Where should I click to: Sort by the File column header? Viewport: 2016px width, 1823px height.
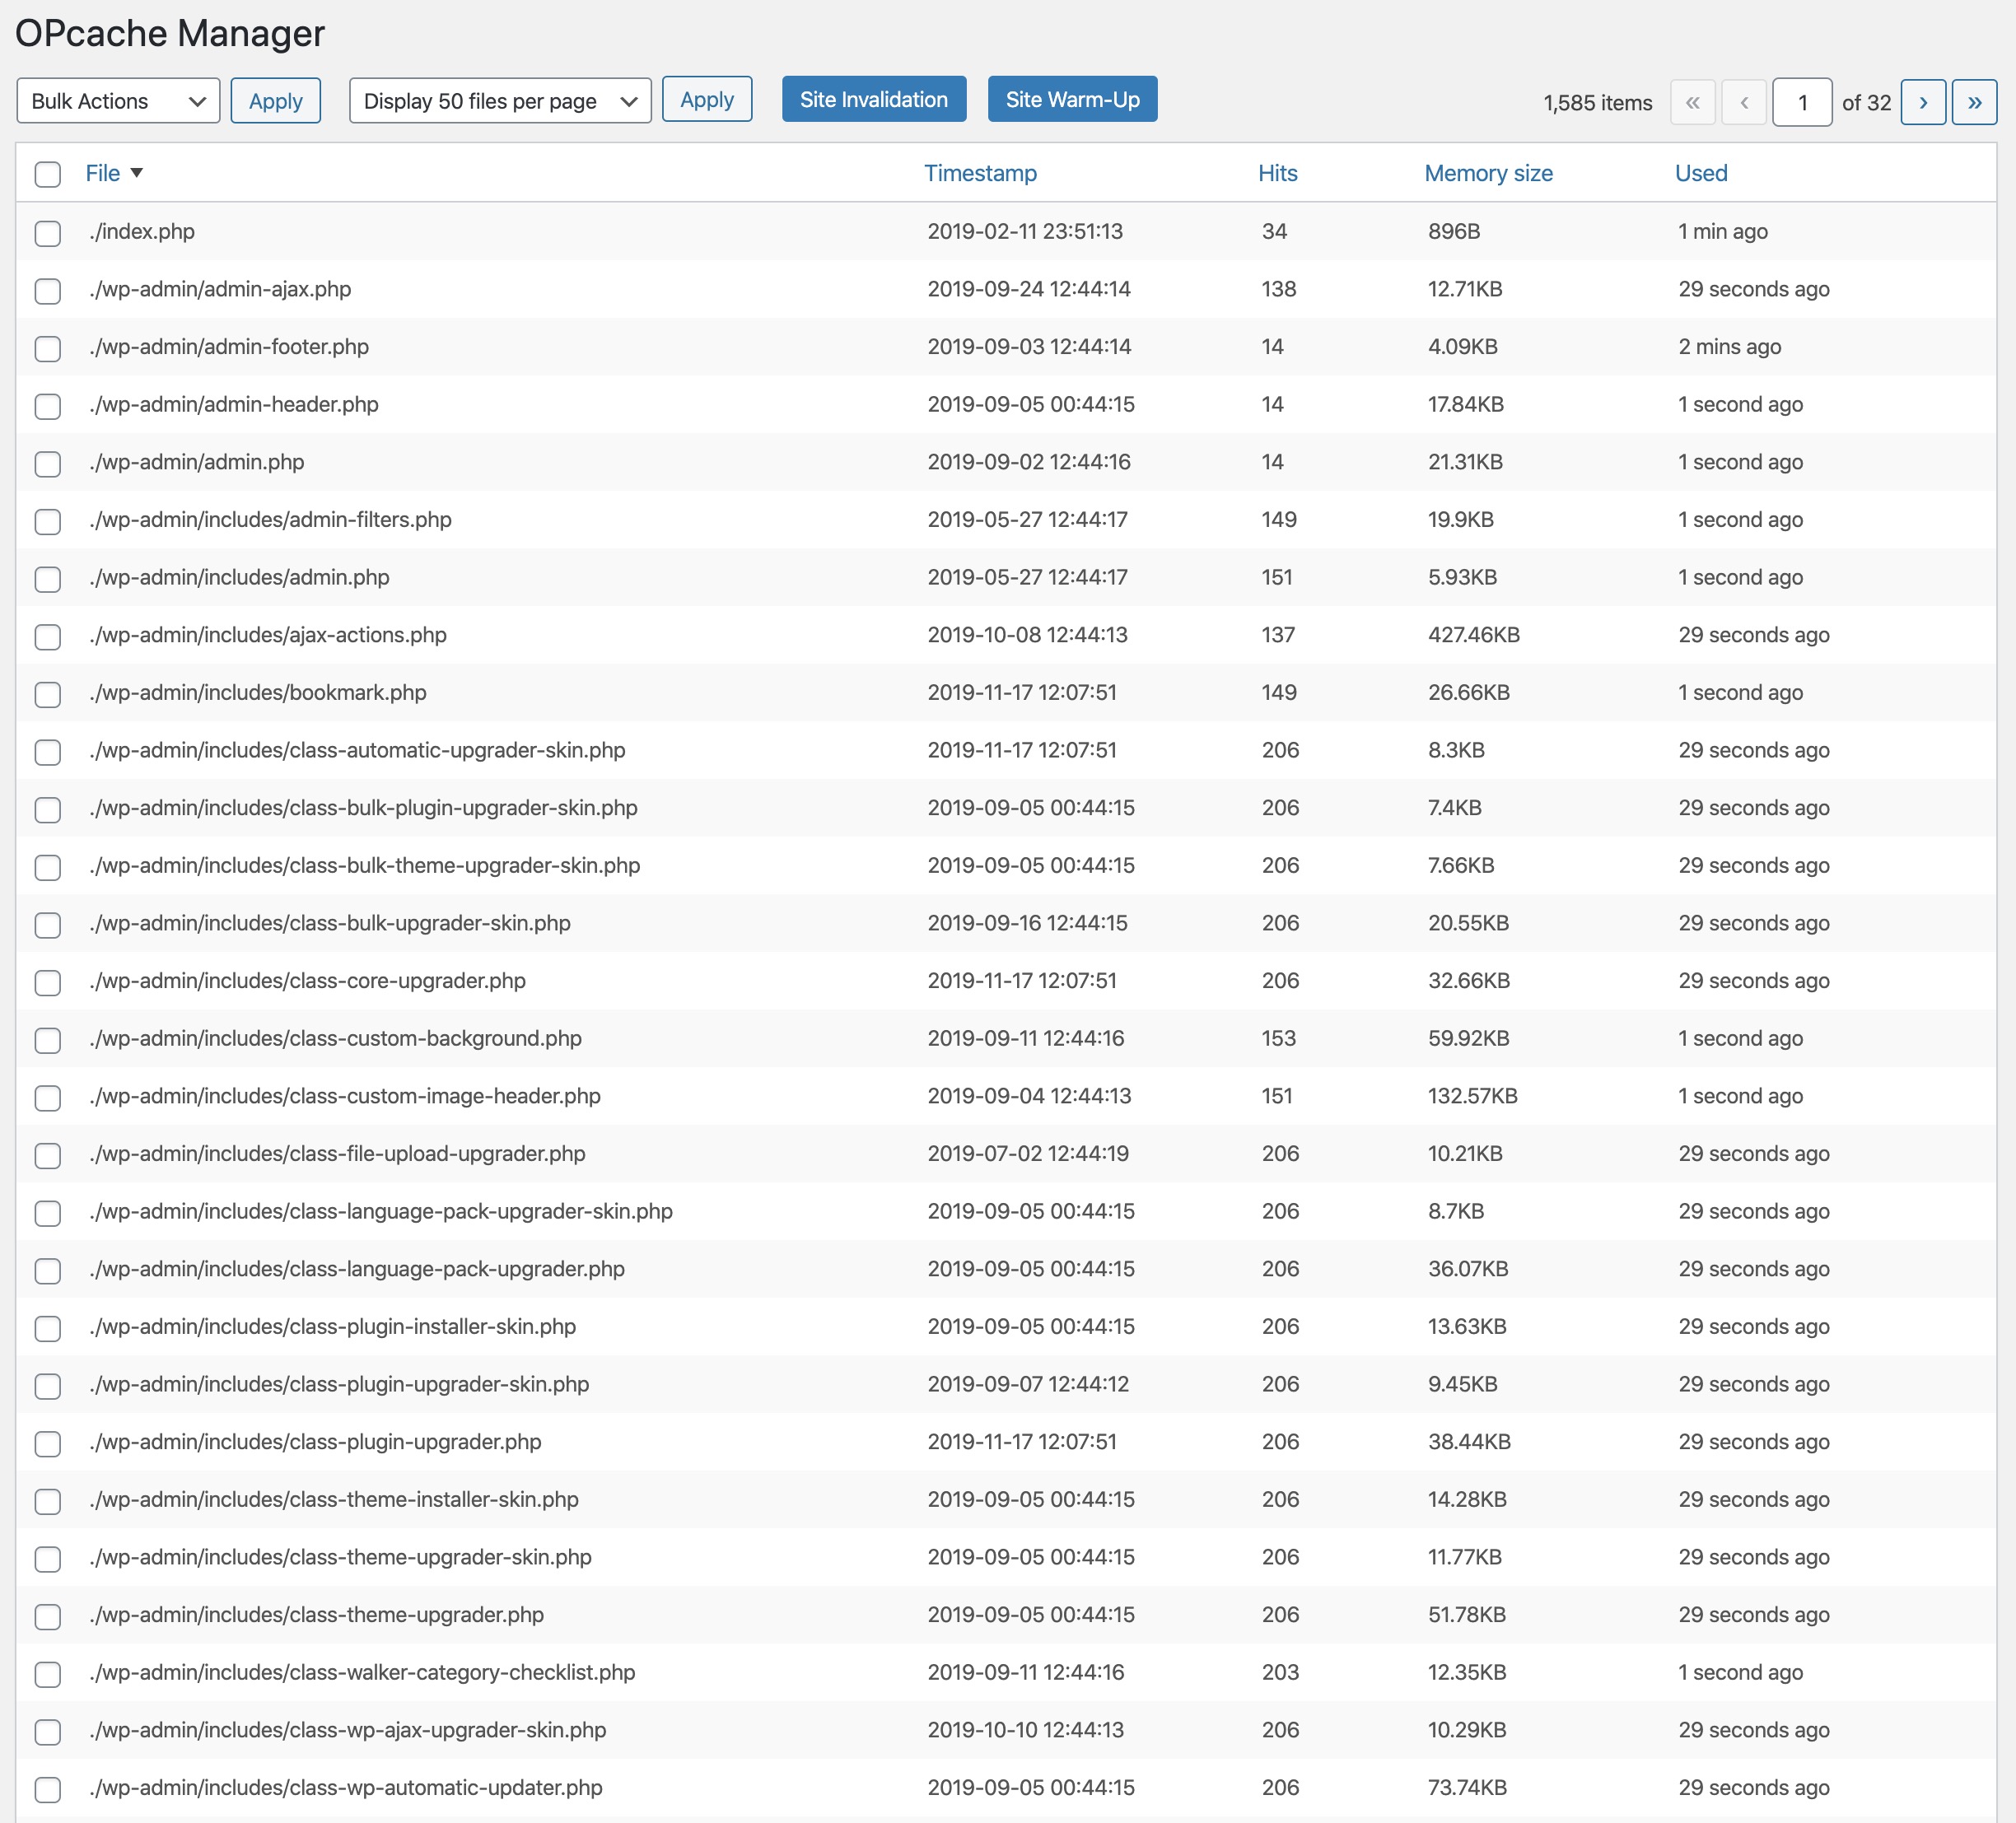tap(103, 173)
